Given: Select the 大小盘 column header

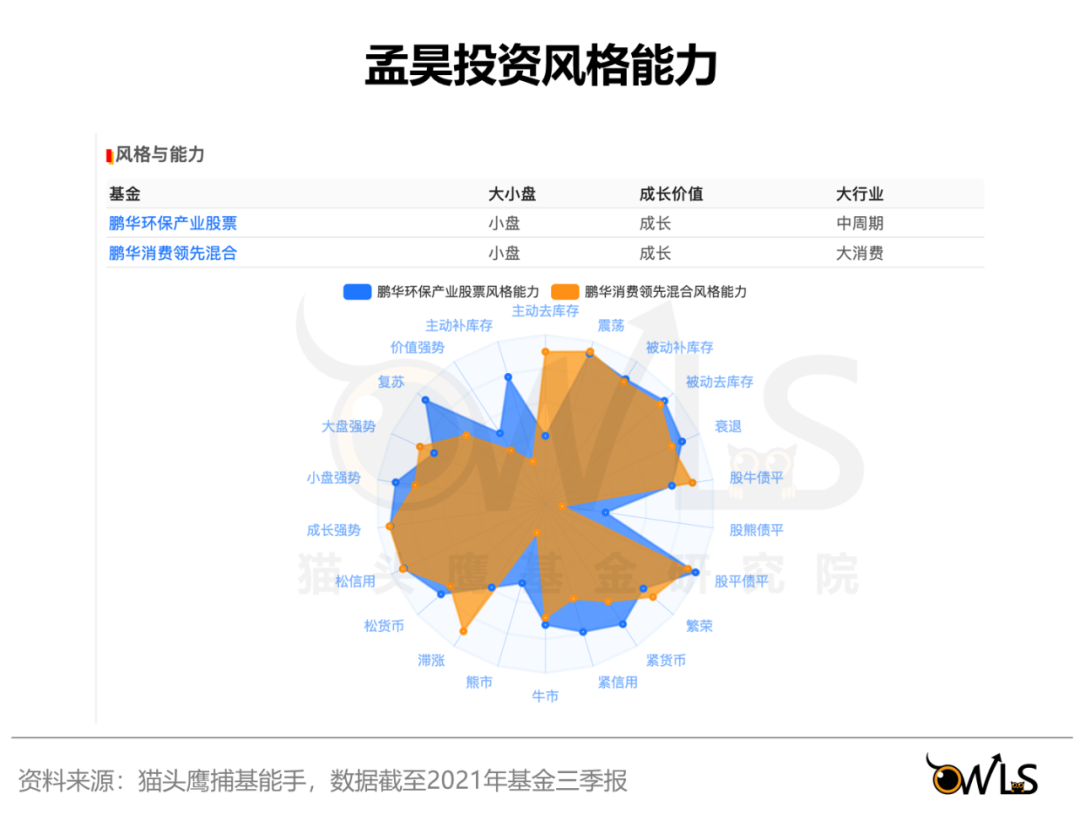Looking at the screenshot, I should point(512,194).
